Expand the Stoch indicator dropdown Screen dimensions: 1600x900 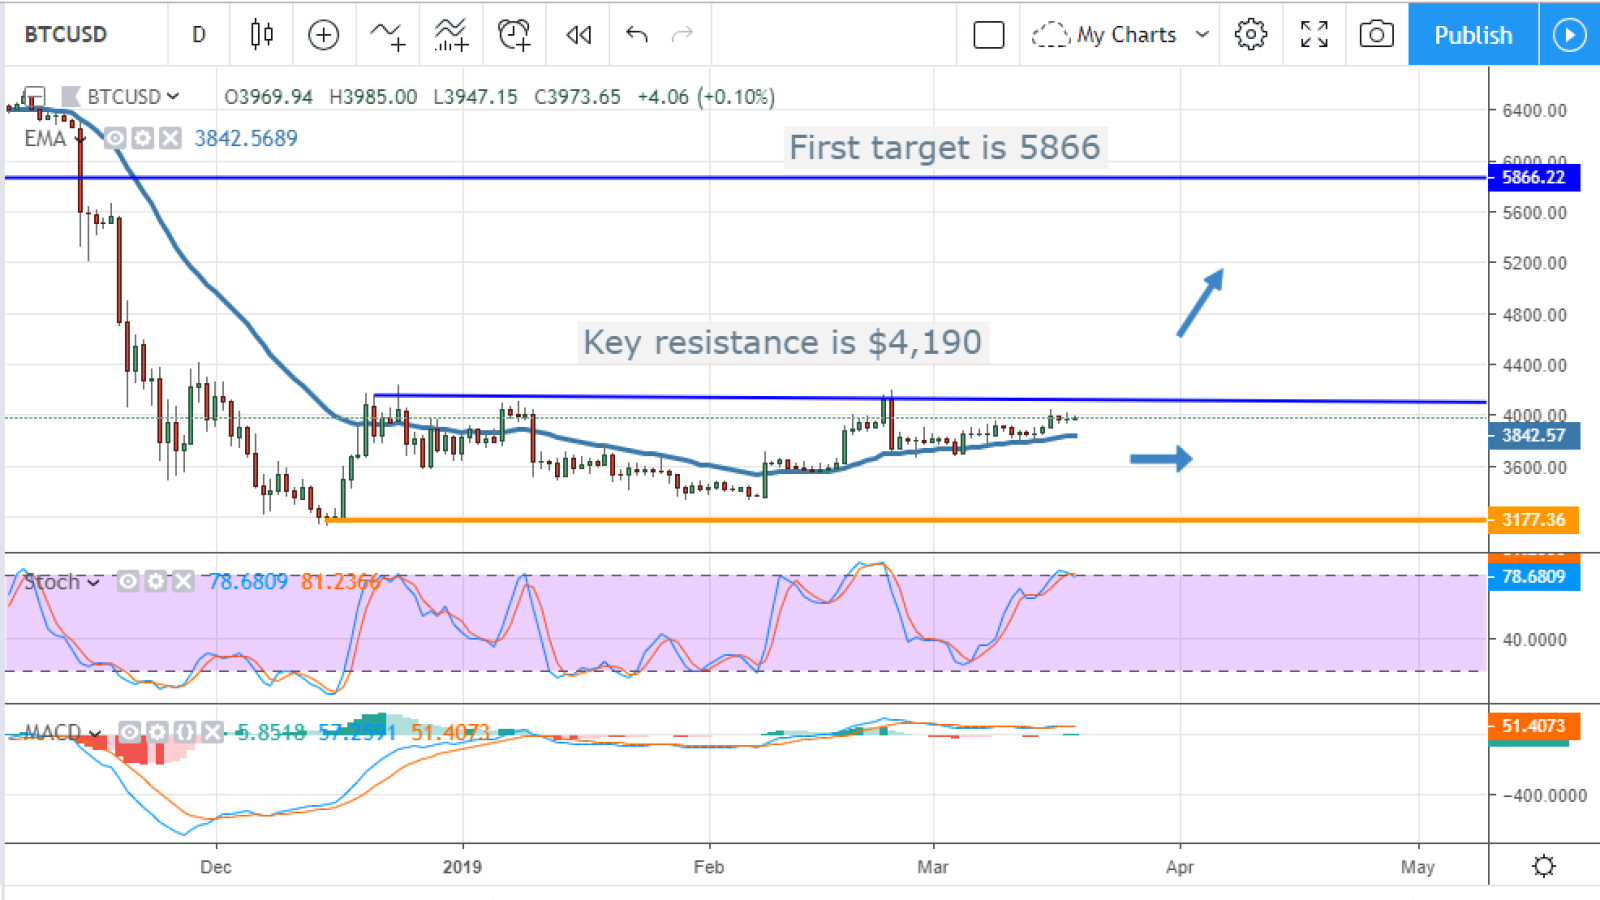pos(94,582)
